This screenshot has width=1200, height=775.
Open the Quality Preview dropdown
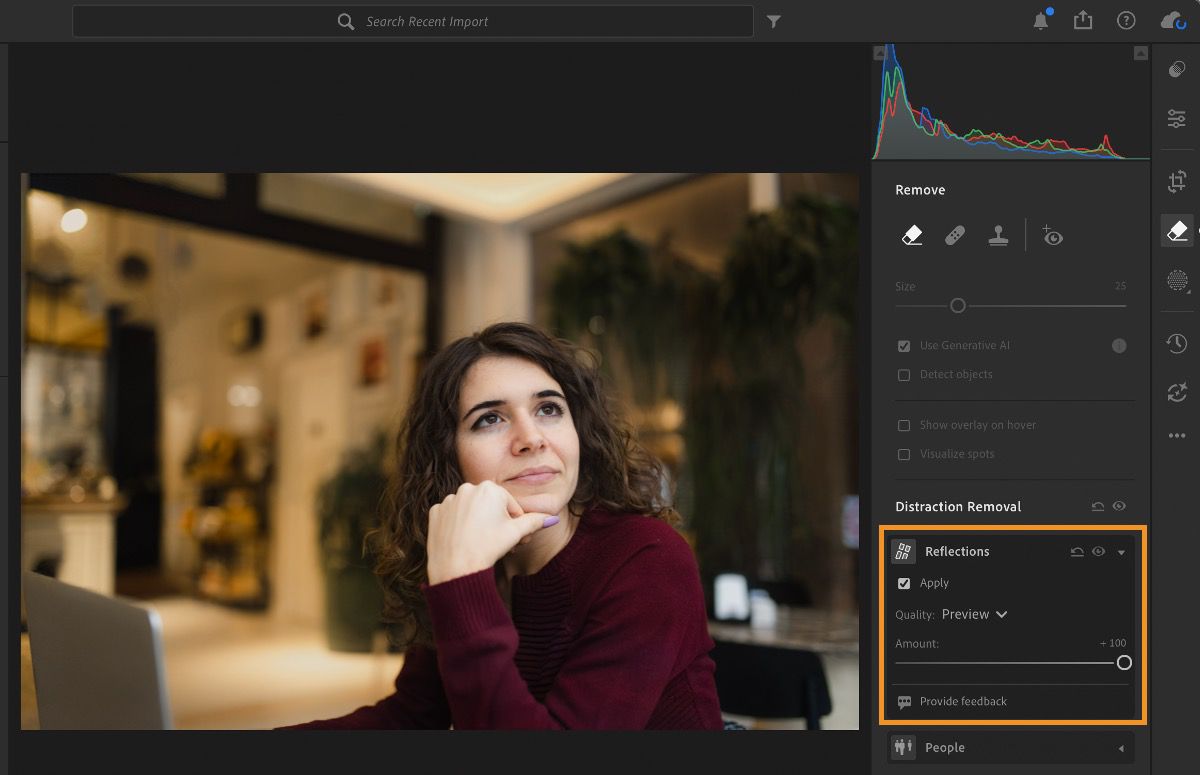click(974, 614)
